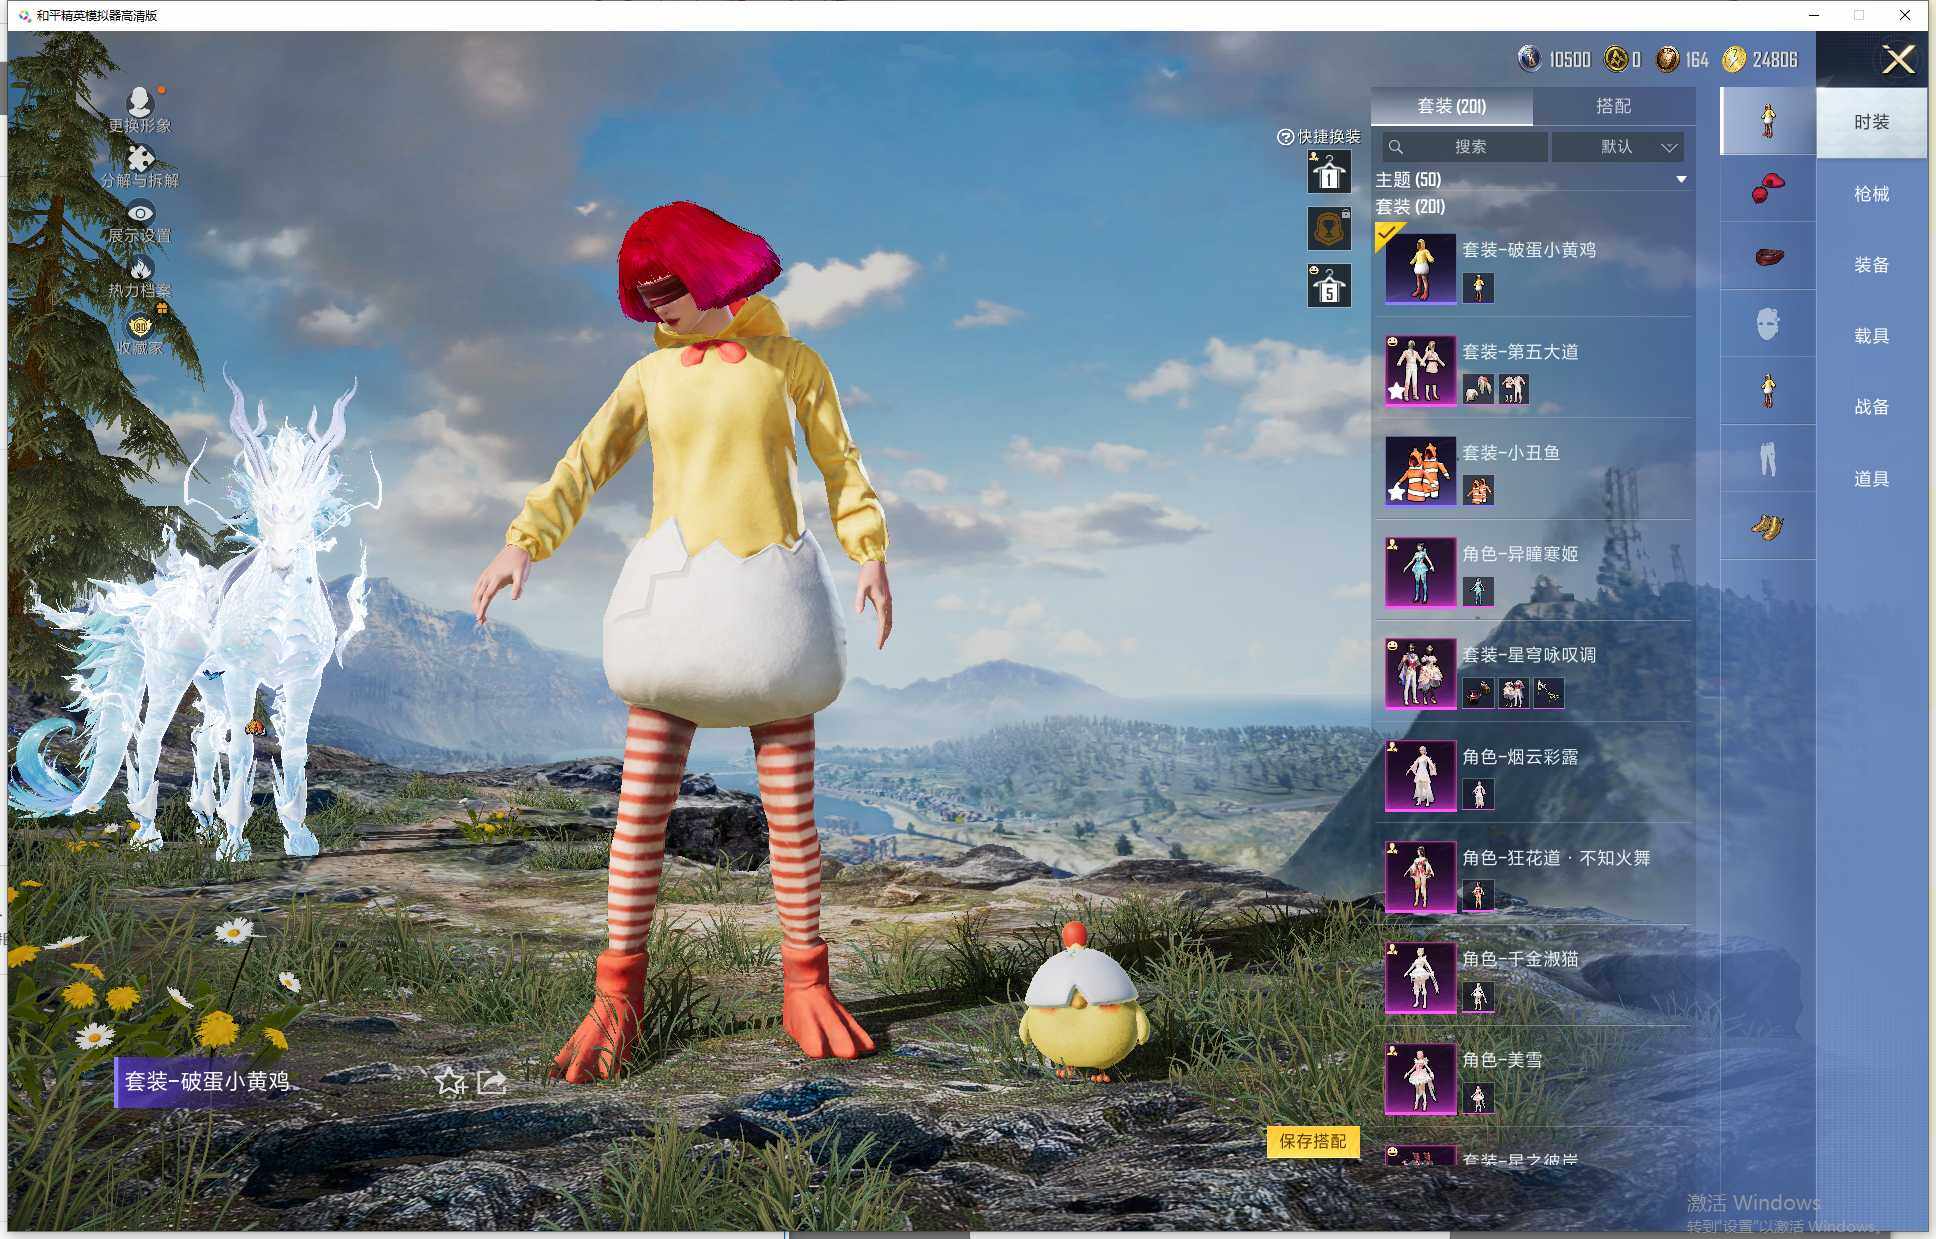
Task: Switch to quick outfit hanger slot 1
Action: click(x=1329, y=173)
